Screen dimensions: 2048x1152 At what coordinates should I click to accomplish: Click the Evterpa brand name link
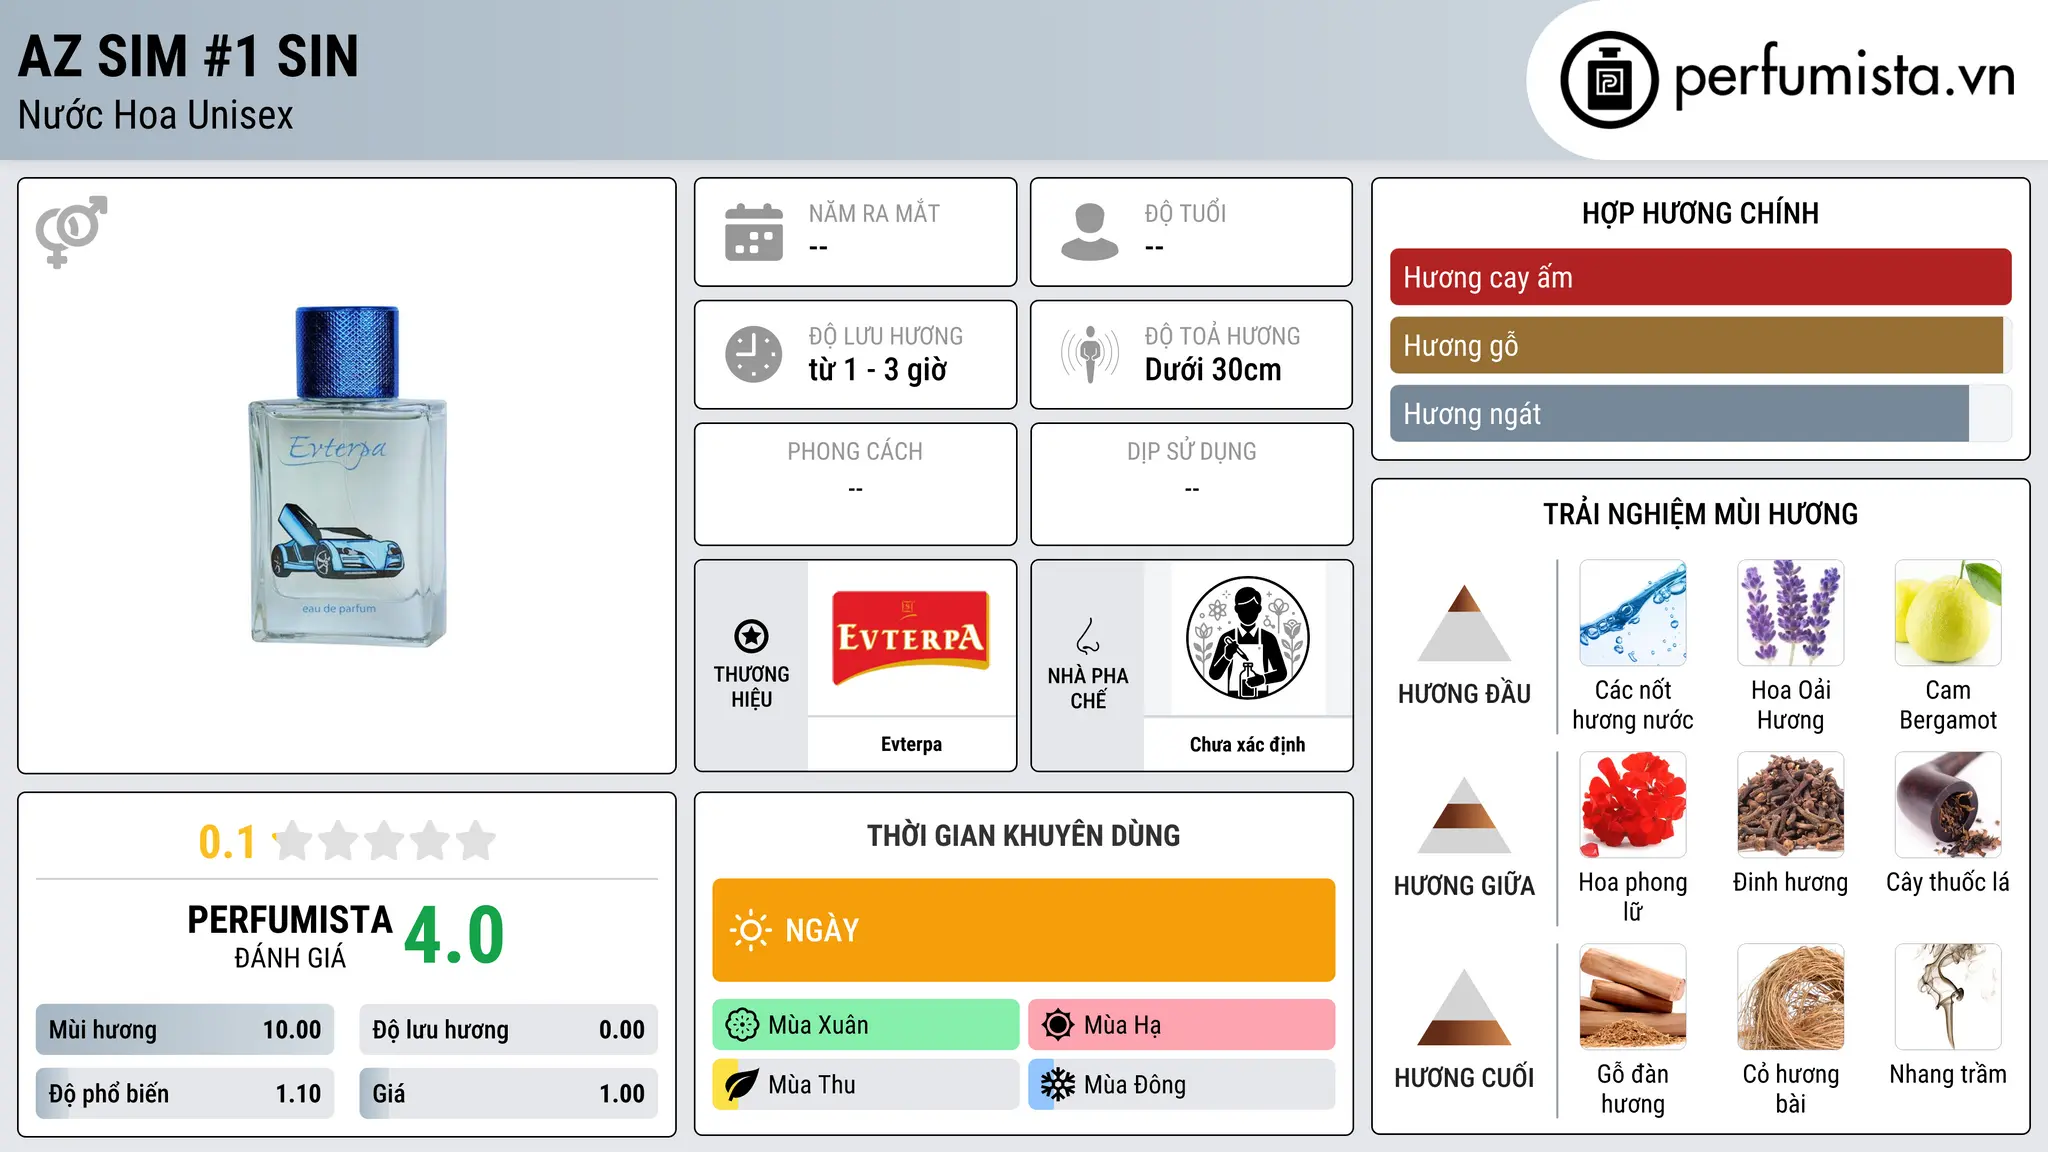click(911, 744)
